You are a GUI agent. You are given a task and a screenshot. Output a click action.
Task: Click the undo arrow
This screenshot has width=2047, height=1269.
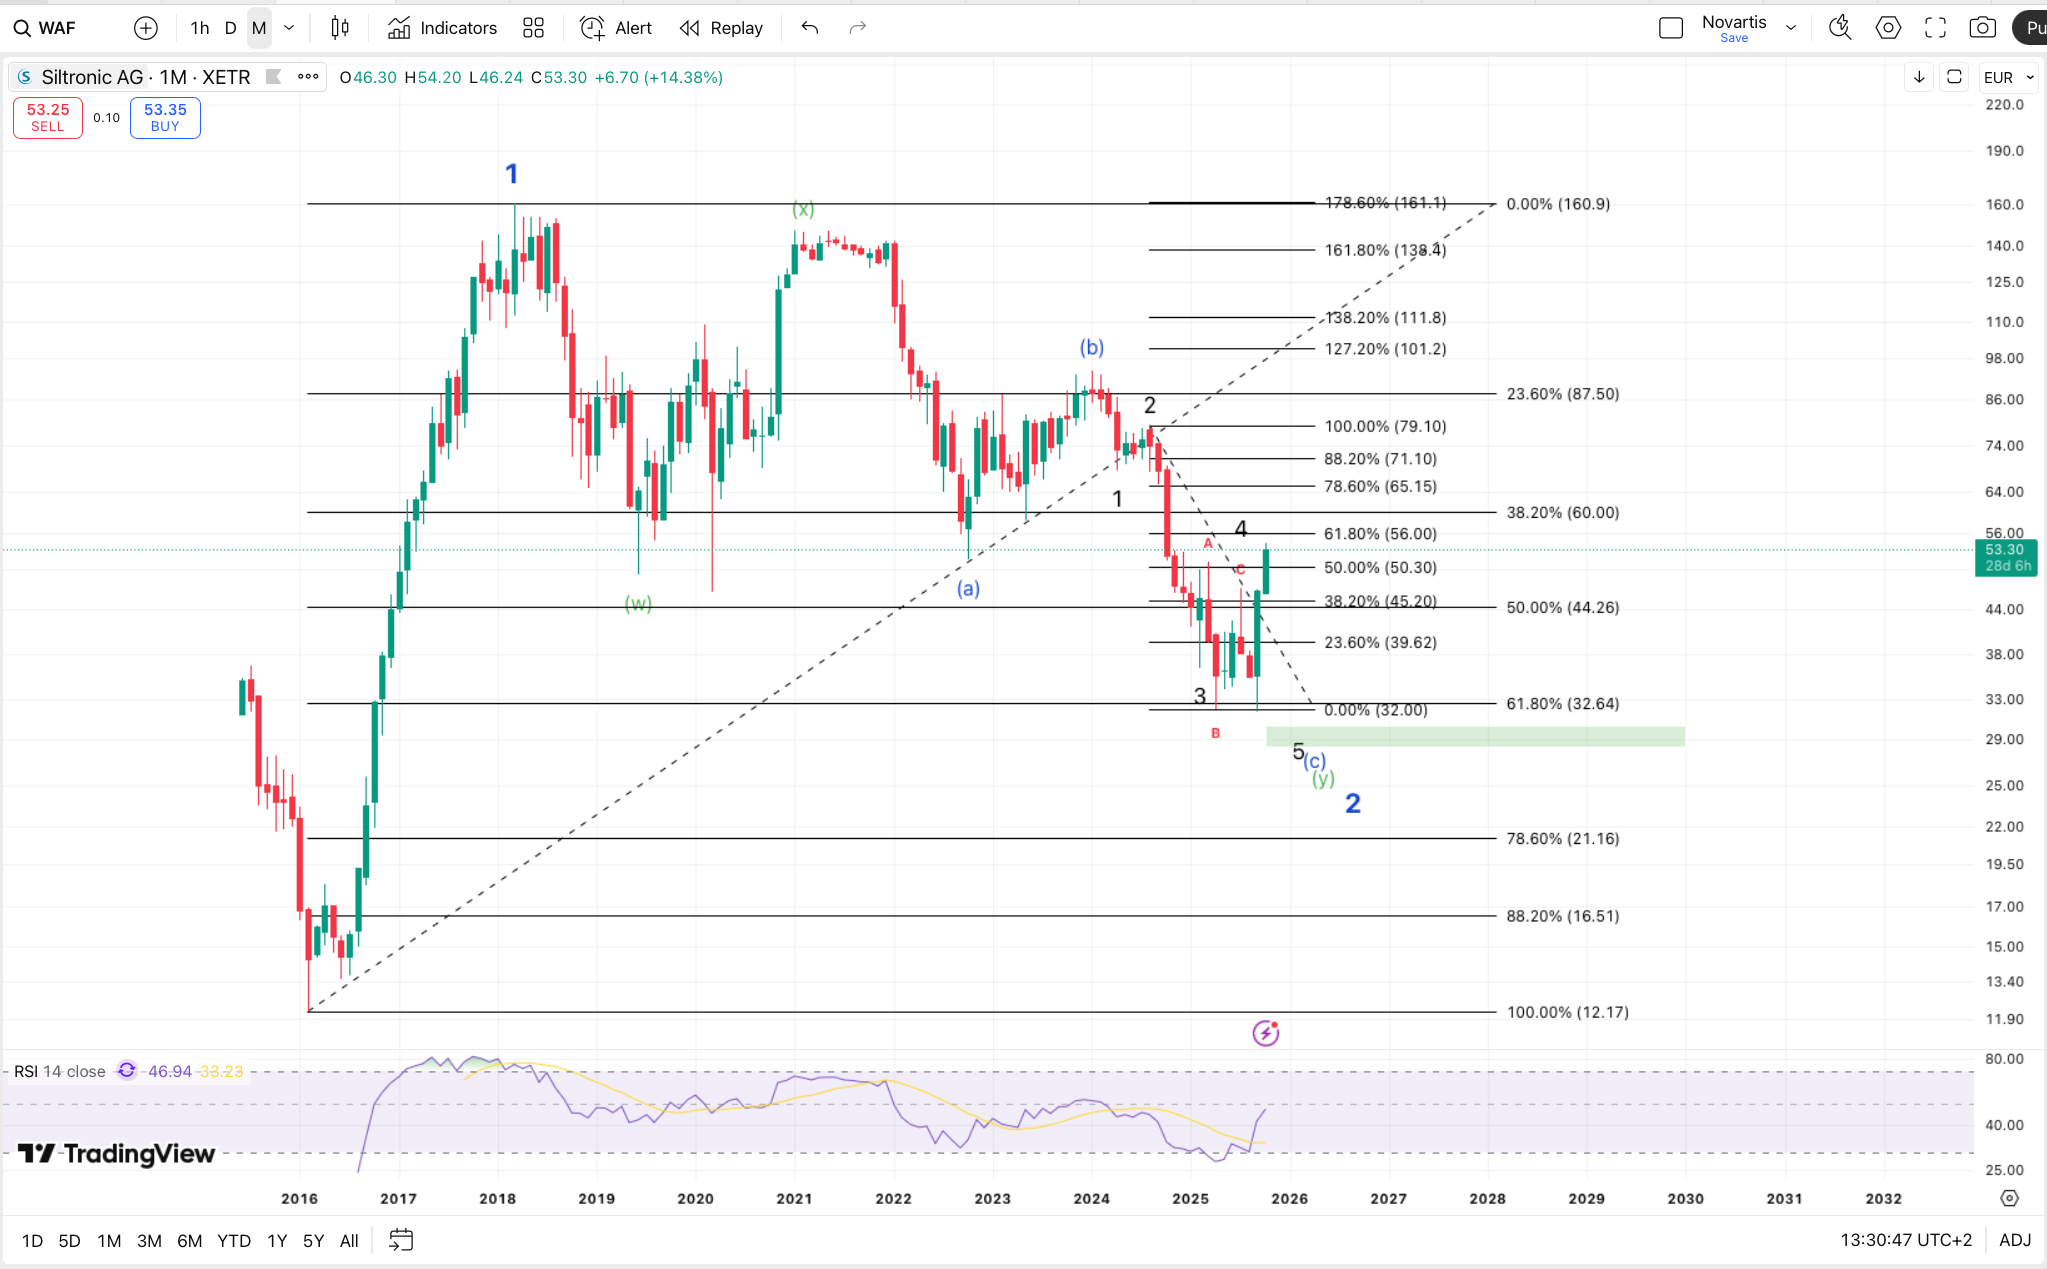pyautogui.click(x=810, y=28)
